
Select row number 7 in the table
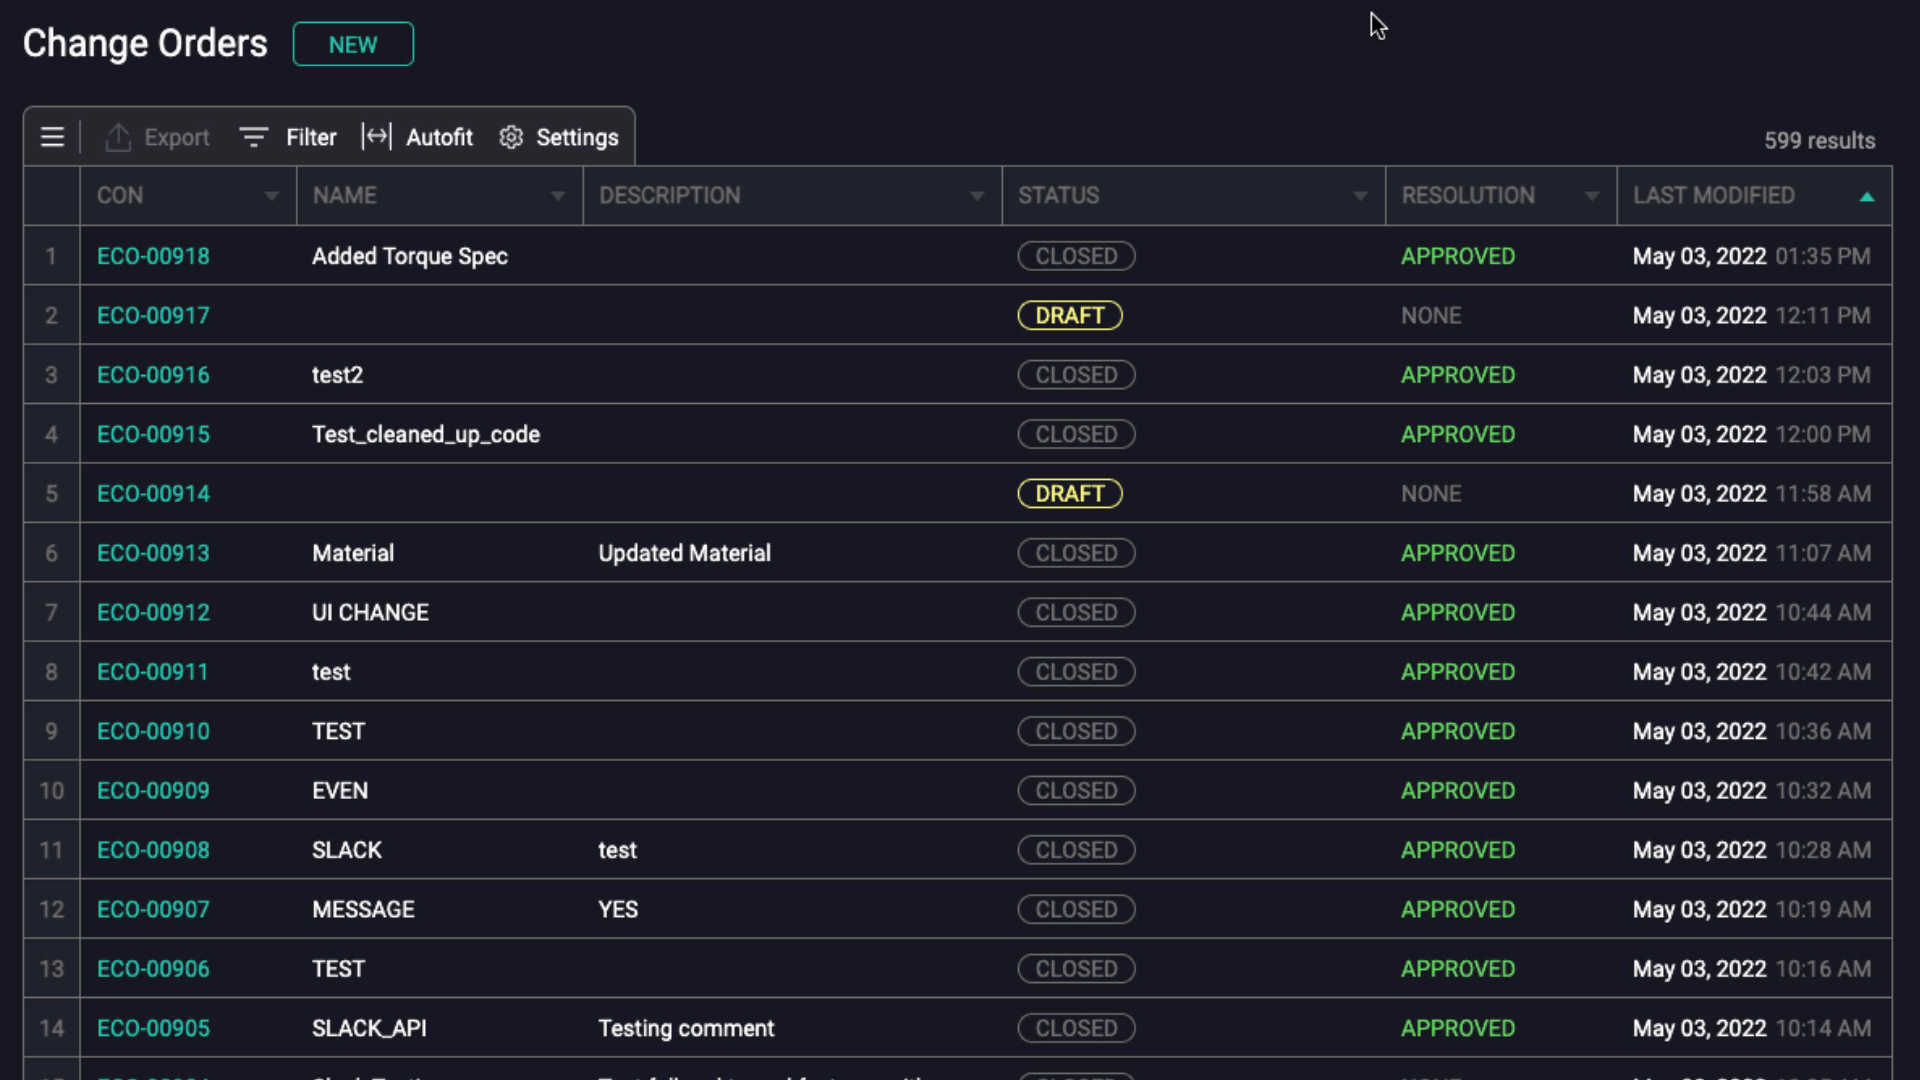[51, 612]
